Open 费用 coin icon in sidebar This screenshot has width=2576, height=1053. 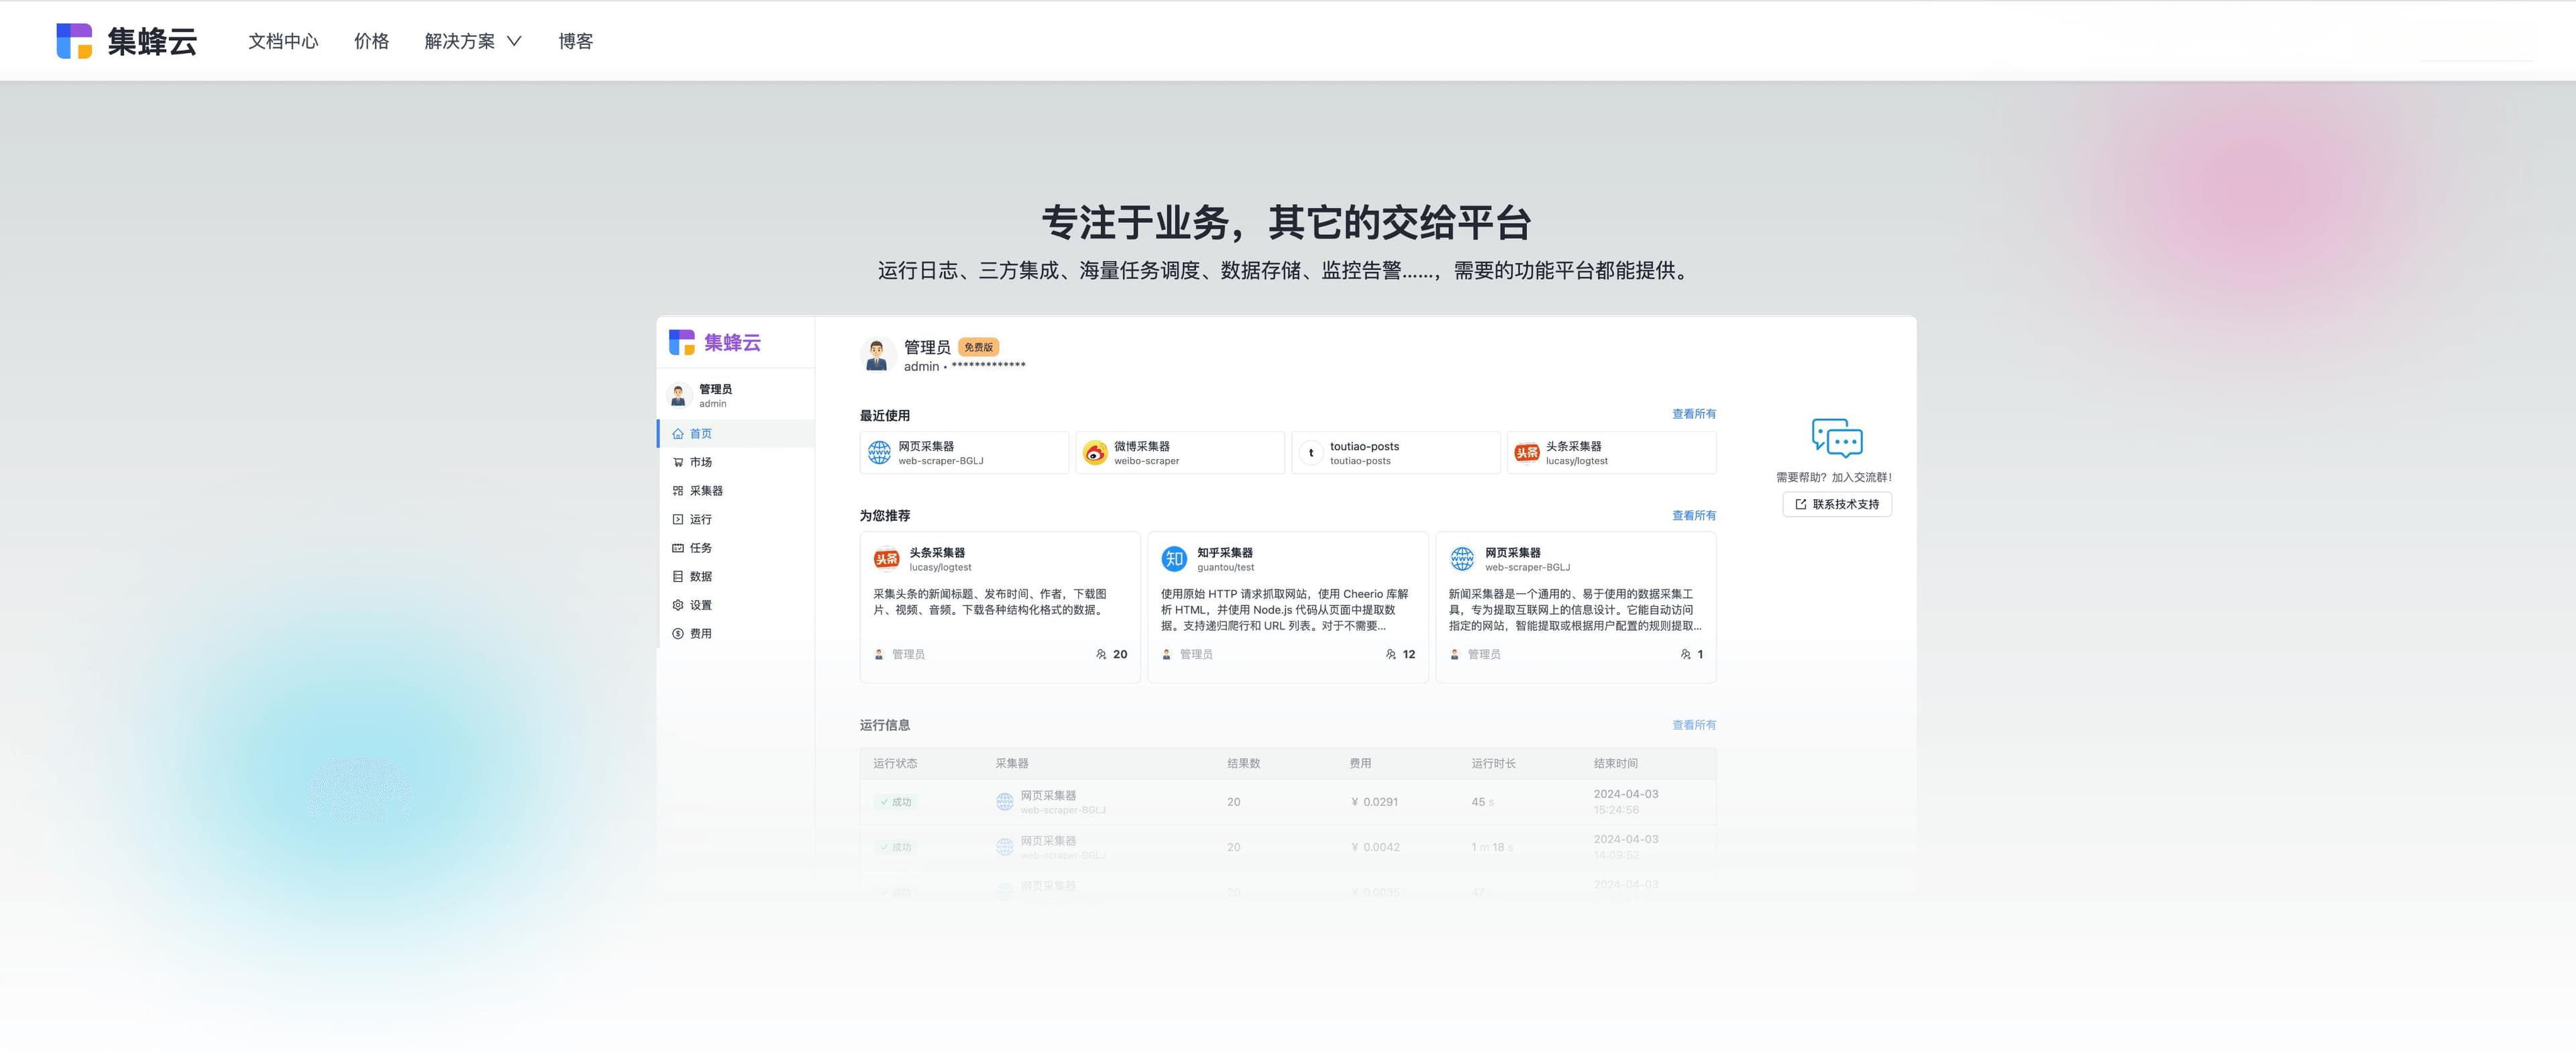[678, 633]
